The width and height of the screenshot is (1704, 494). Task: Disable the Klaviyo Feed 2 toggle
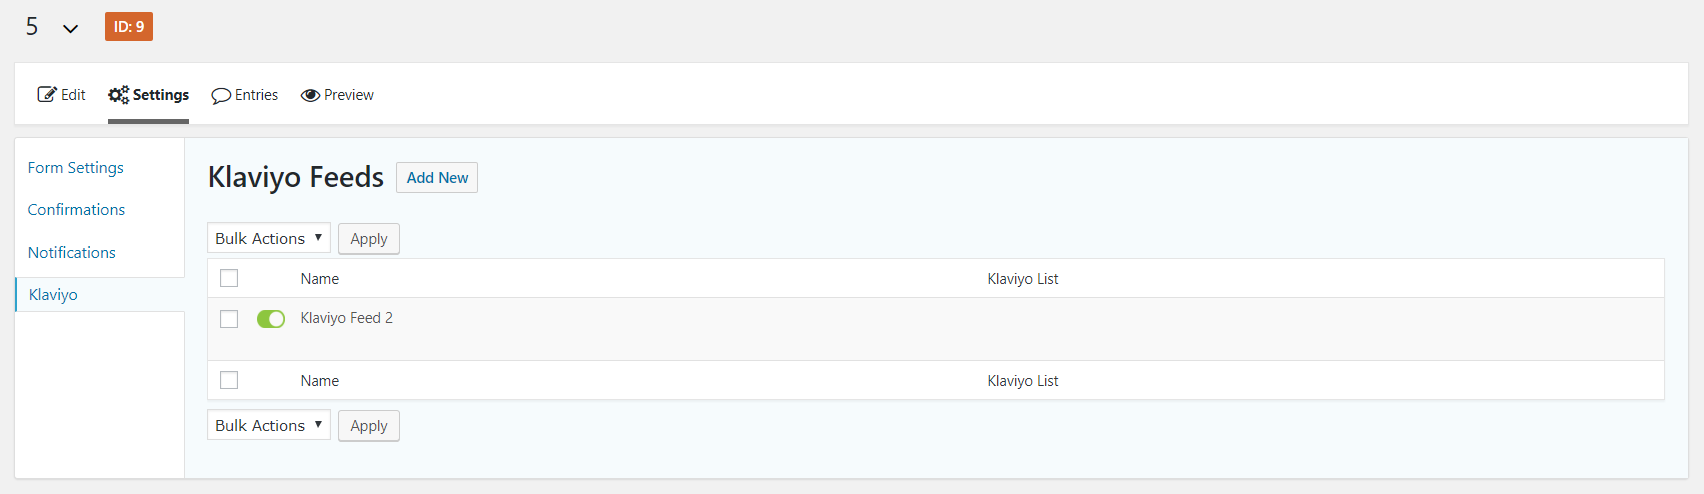(x=271, y=319)
